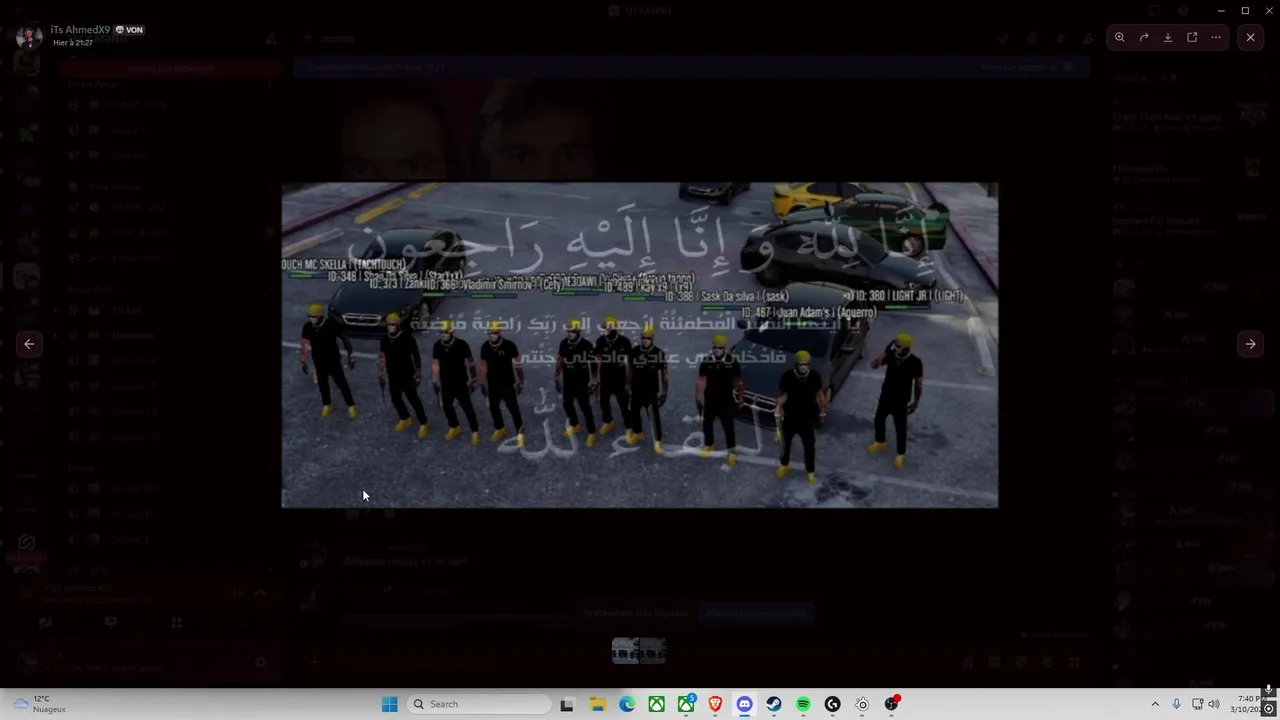This screenshot has height=720, width=1280.
Task: Click the iTs AhmedX9 username
Action: point(80,30)
